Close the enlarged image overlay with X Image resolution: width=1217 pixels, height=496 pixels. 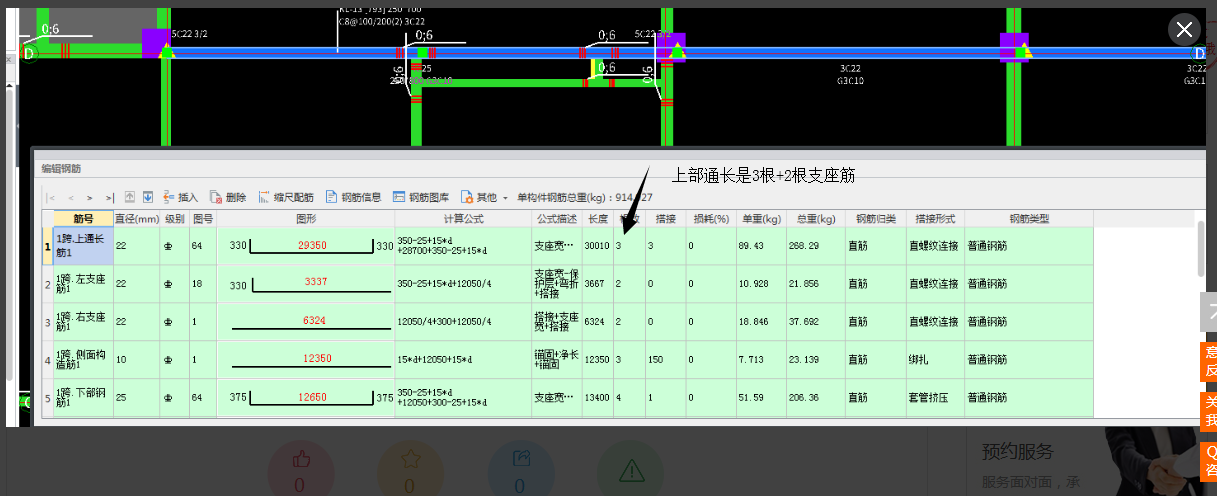pyautogui.click(x=1184, y=29)
